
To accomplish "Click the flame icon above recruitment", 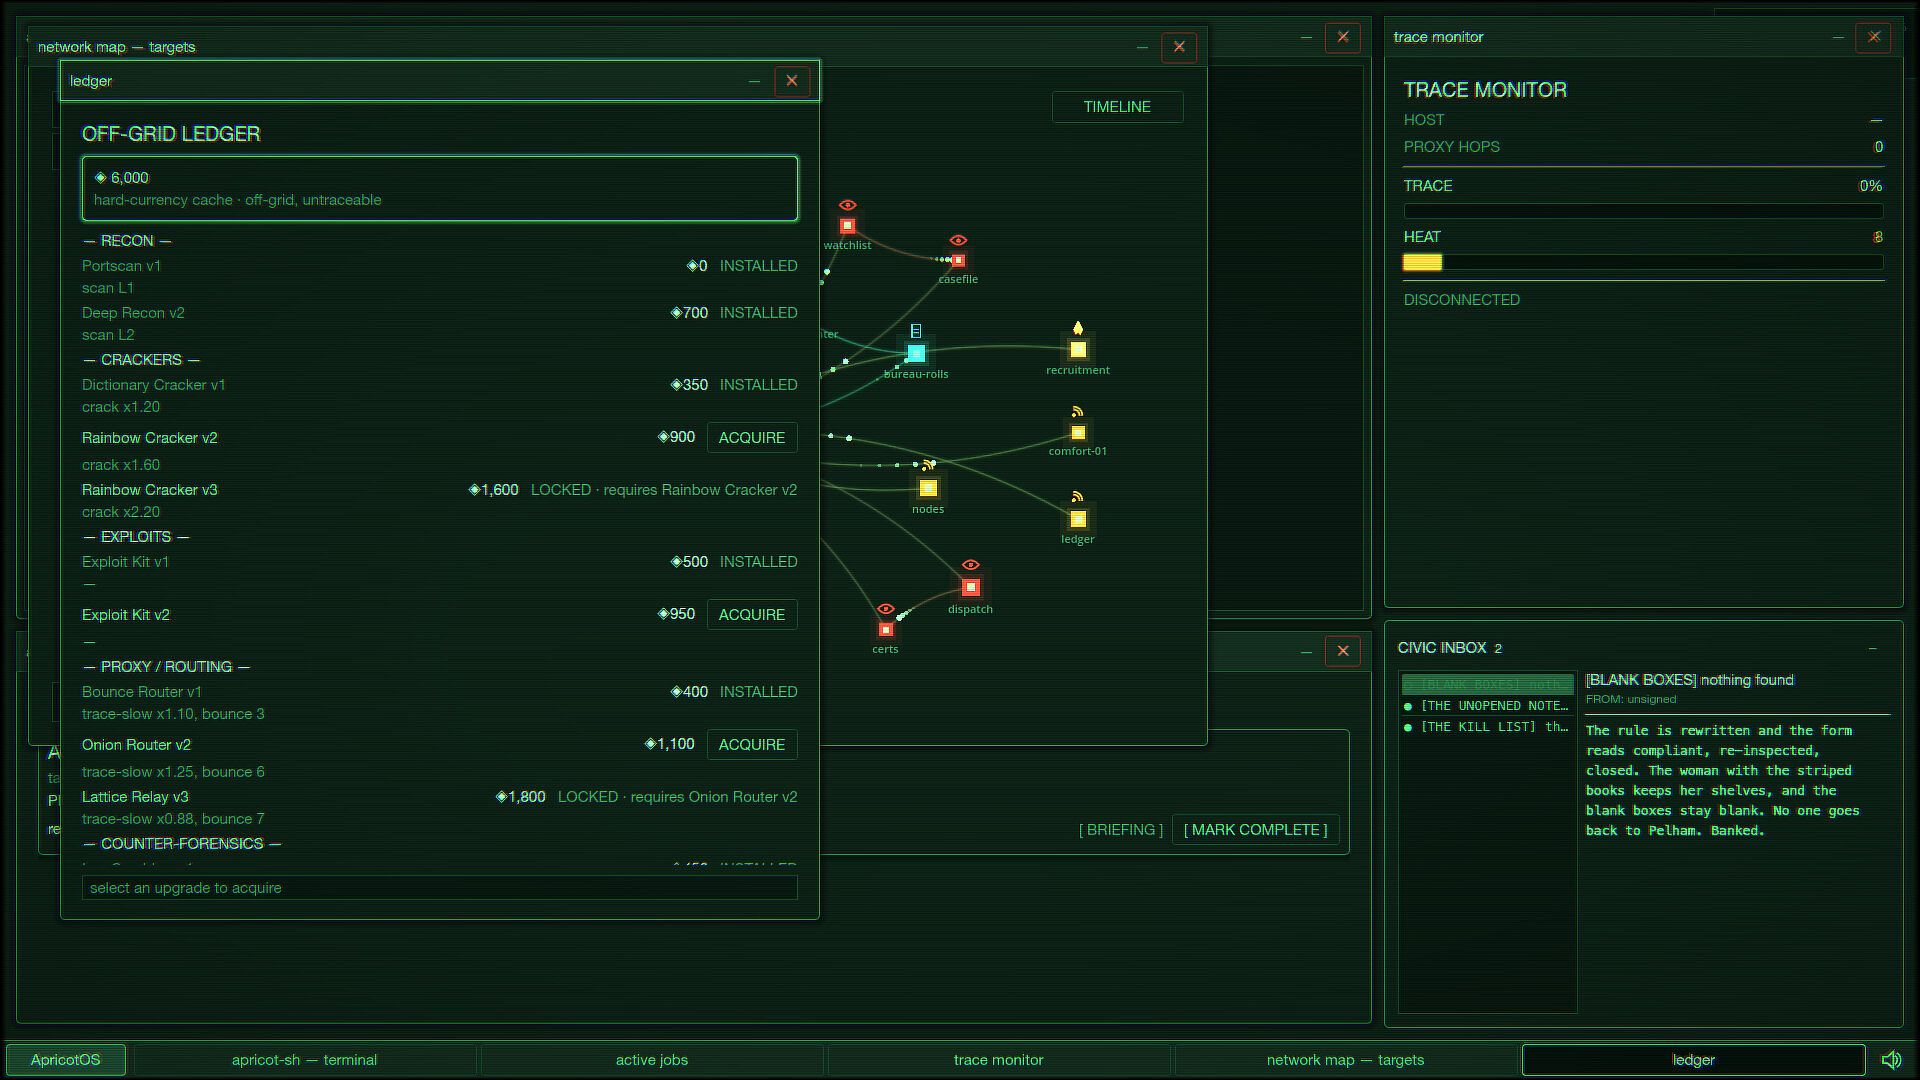I will point(1078,328).
